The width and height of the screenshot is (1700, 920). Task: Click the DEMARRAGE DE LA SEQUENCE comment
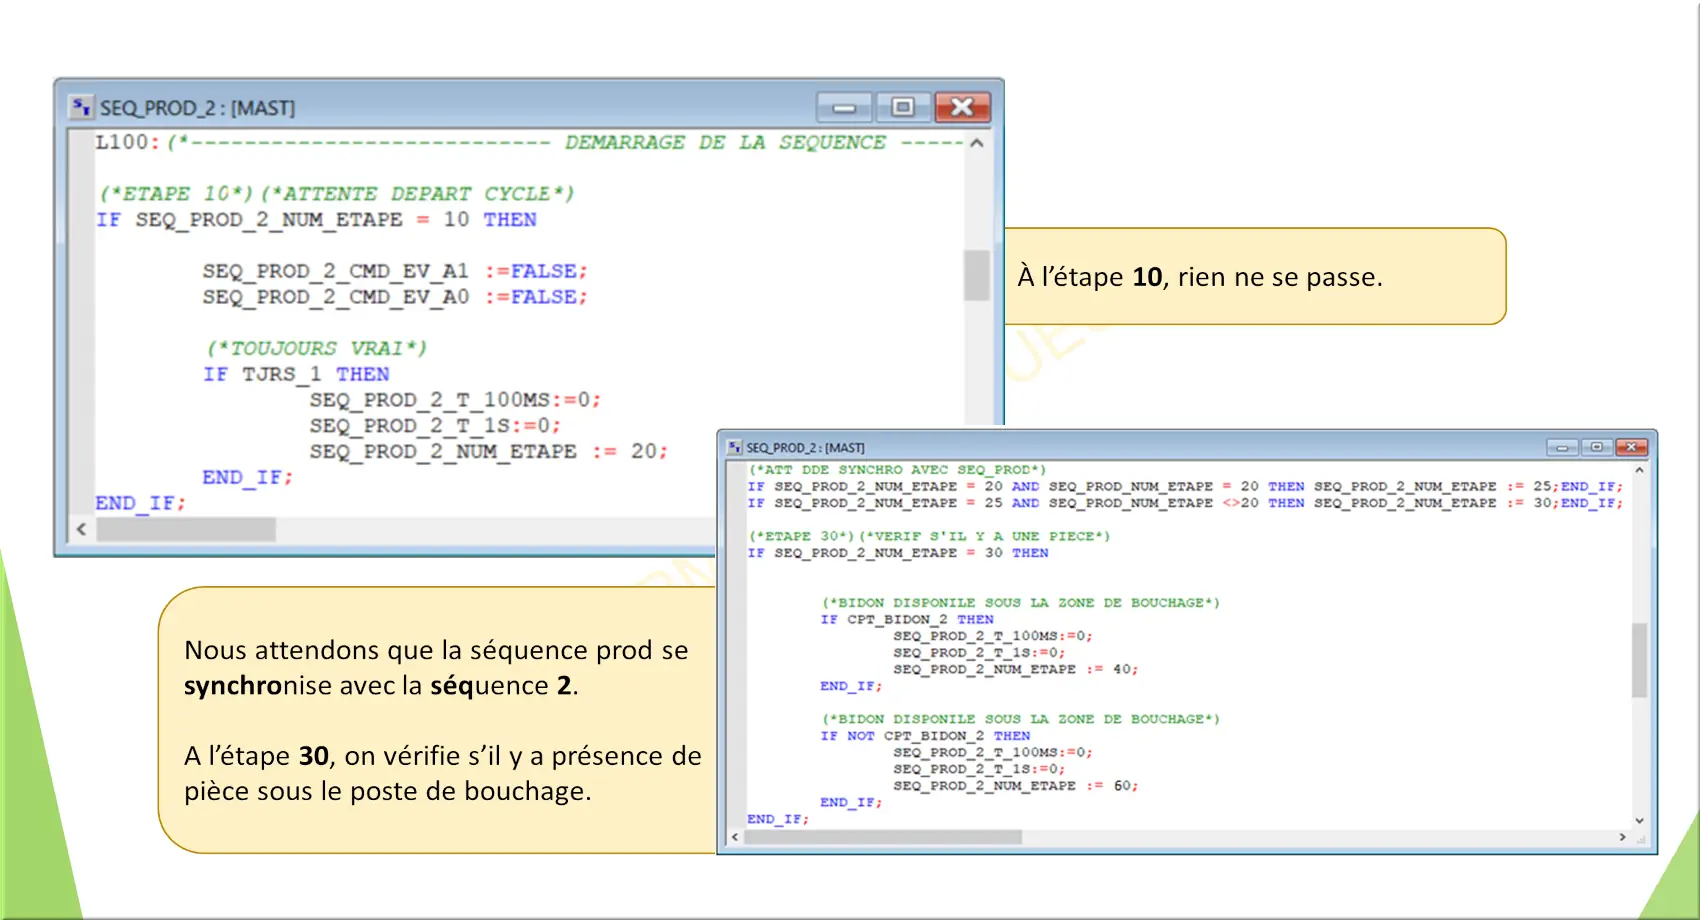(x=725, y=142)
